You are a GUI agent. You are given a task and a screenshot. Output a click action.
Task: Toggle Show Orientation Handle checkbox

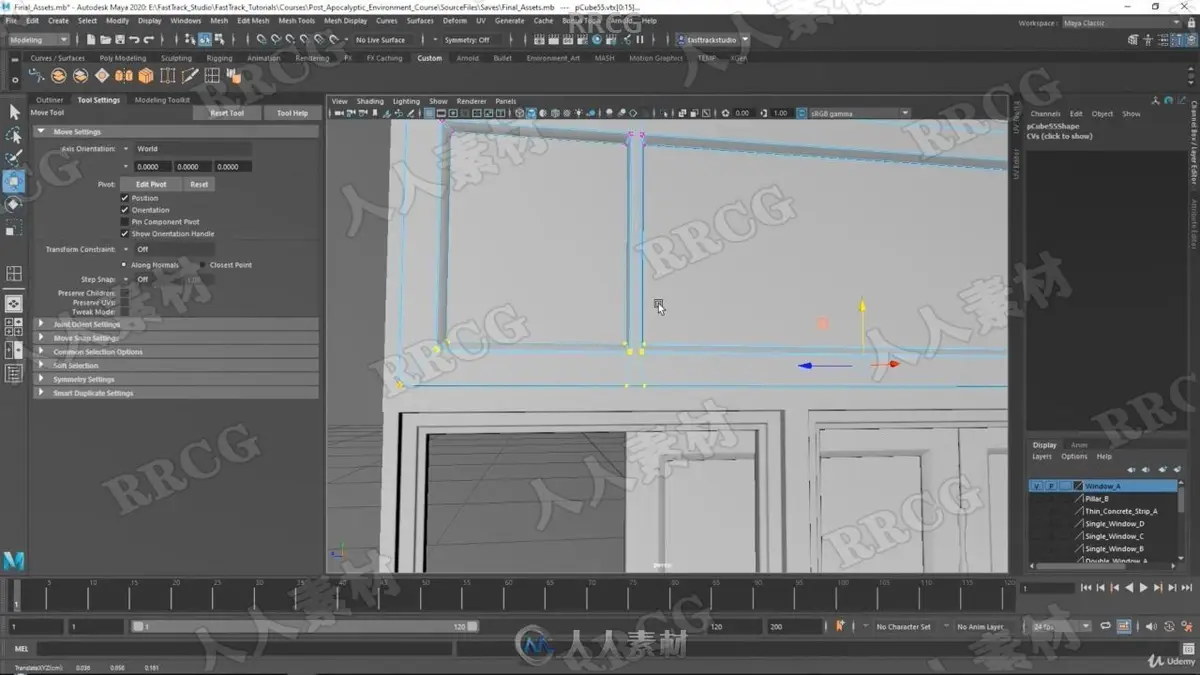[125, 234]
